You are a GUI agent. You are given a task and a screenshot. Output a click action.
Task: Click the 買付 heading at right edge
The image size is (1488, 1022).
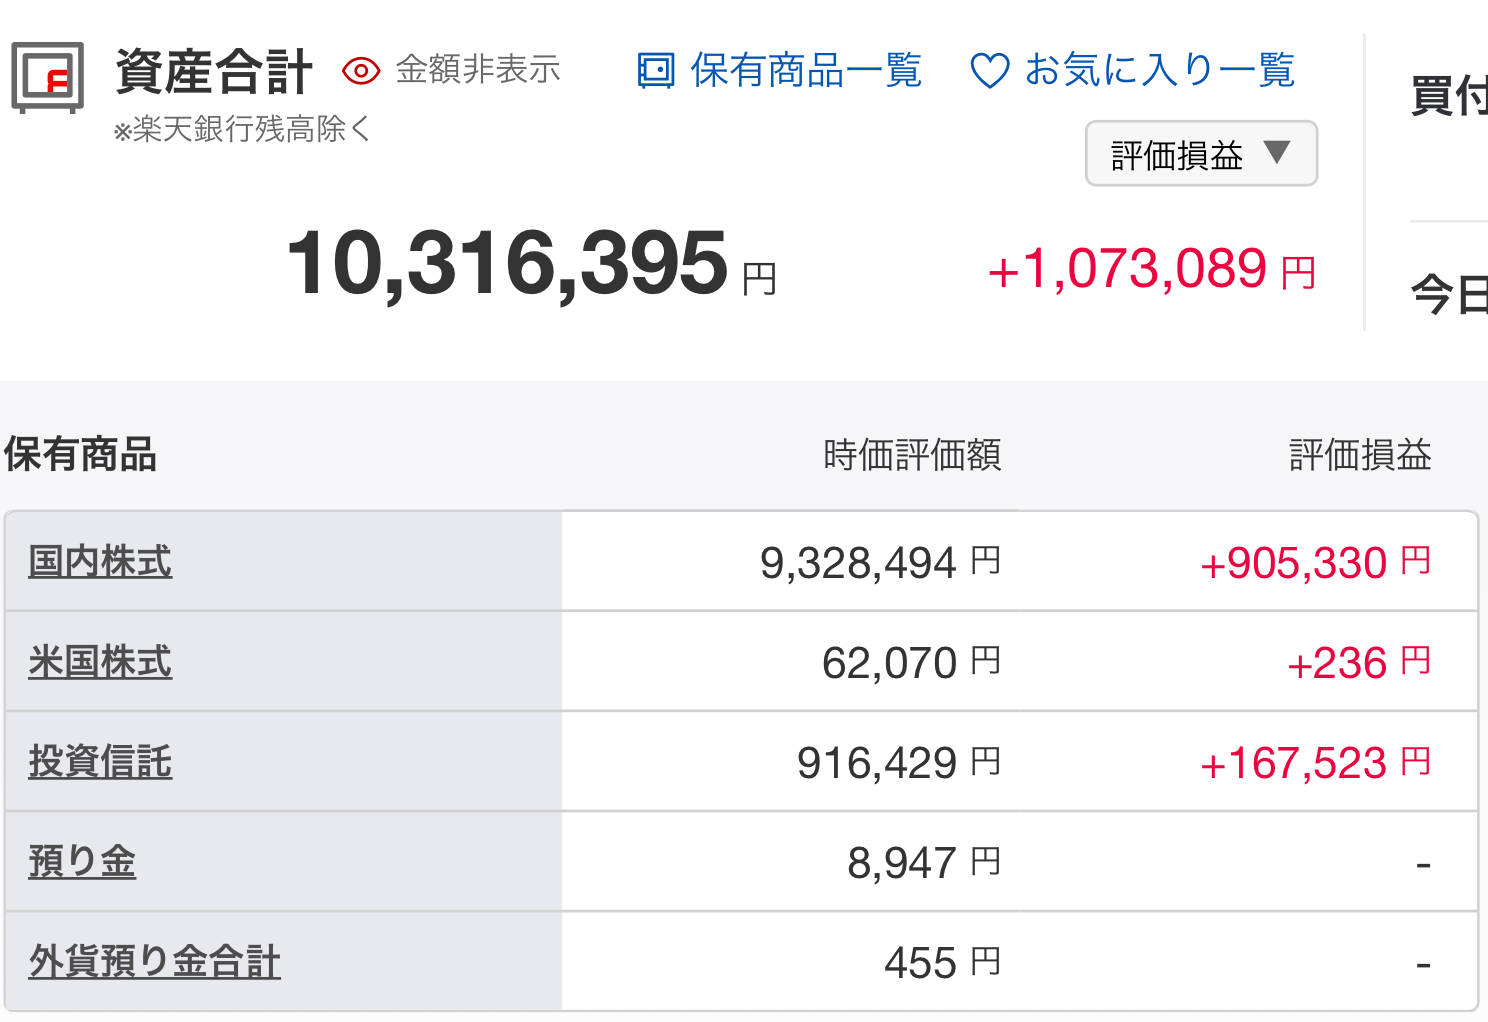[x=1449, y=96]
